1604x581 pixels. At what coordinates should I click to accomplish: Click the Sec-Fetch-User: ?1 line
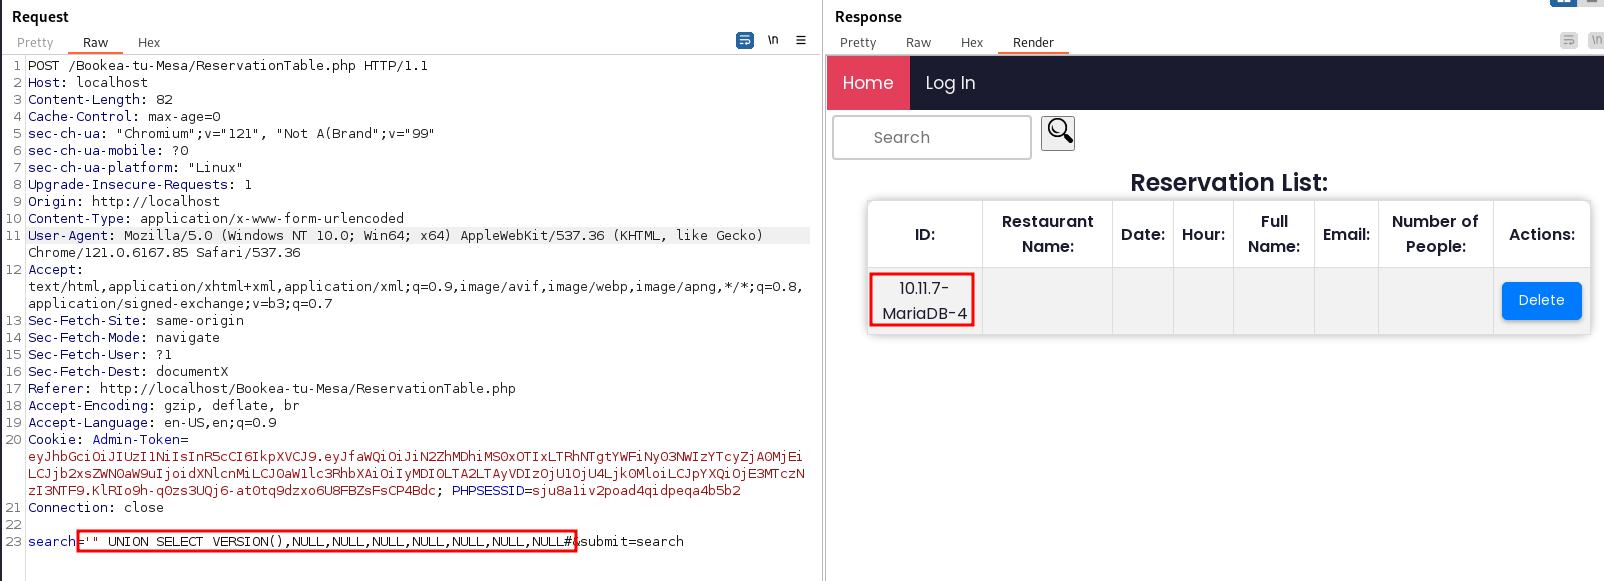[x=100, y=355]
